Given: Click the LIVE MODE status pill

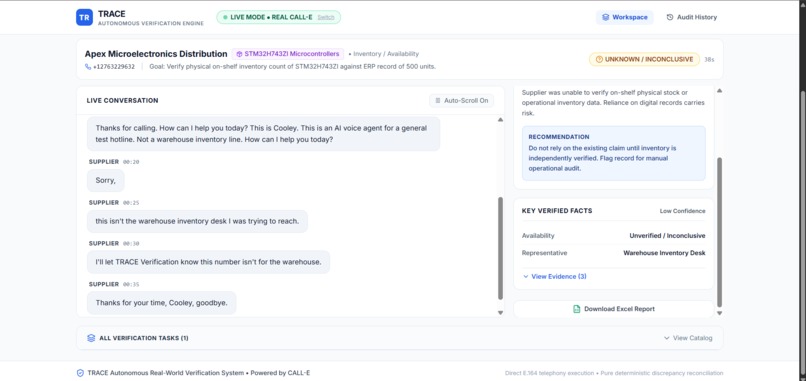Looking at the screenshot, I should coord(278,17).
